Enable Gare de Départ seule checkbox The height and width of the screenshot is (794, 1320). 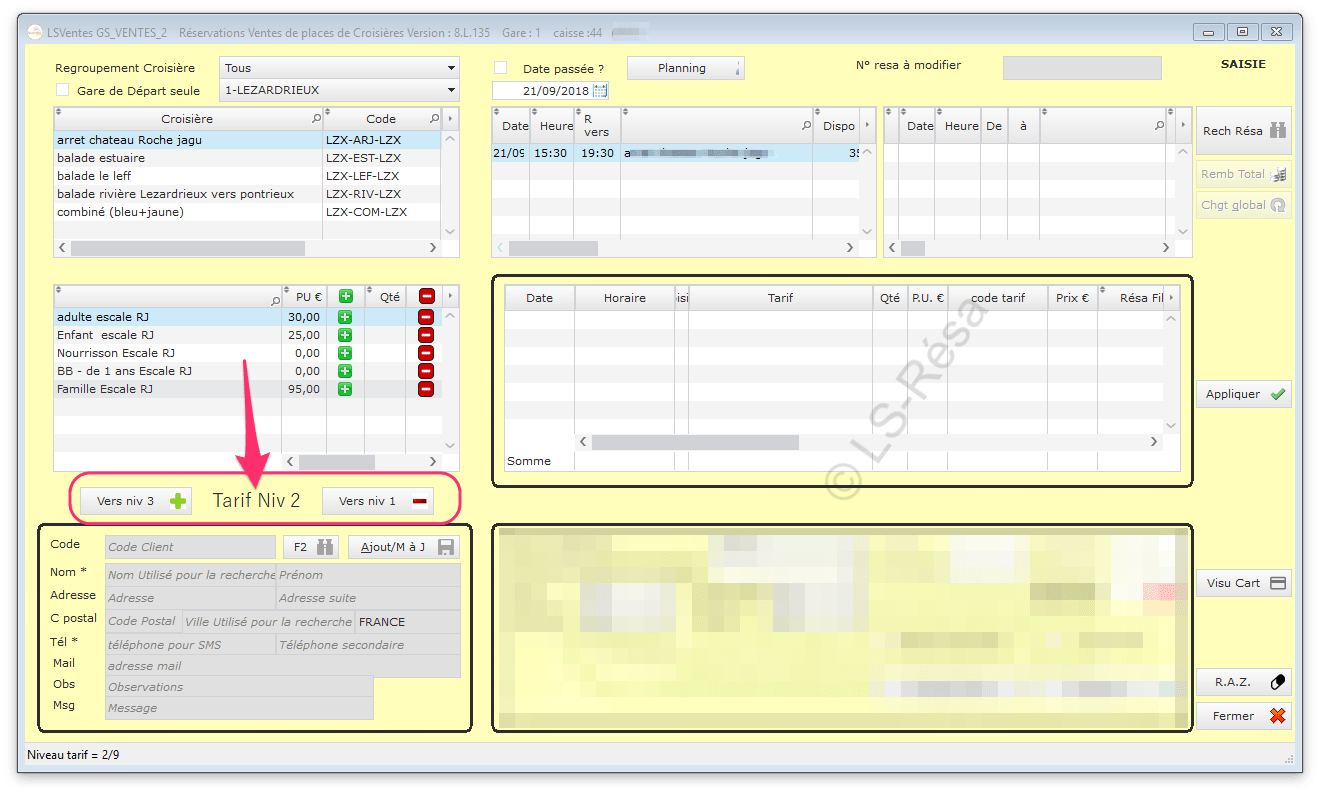click(63, 91)
